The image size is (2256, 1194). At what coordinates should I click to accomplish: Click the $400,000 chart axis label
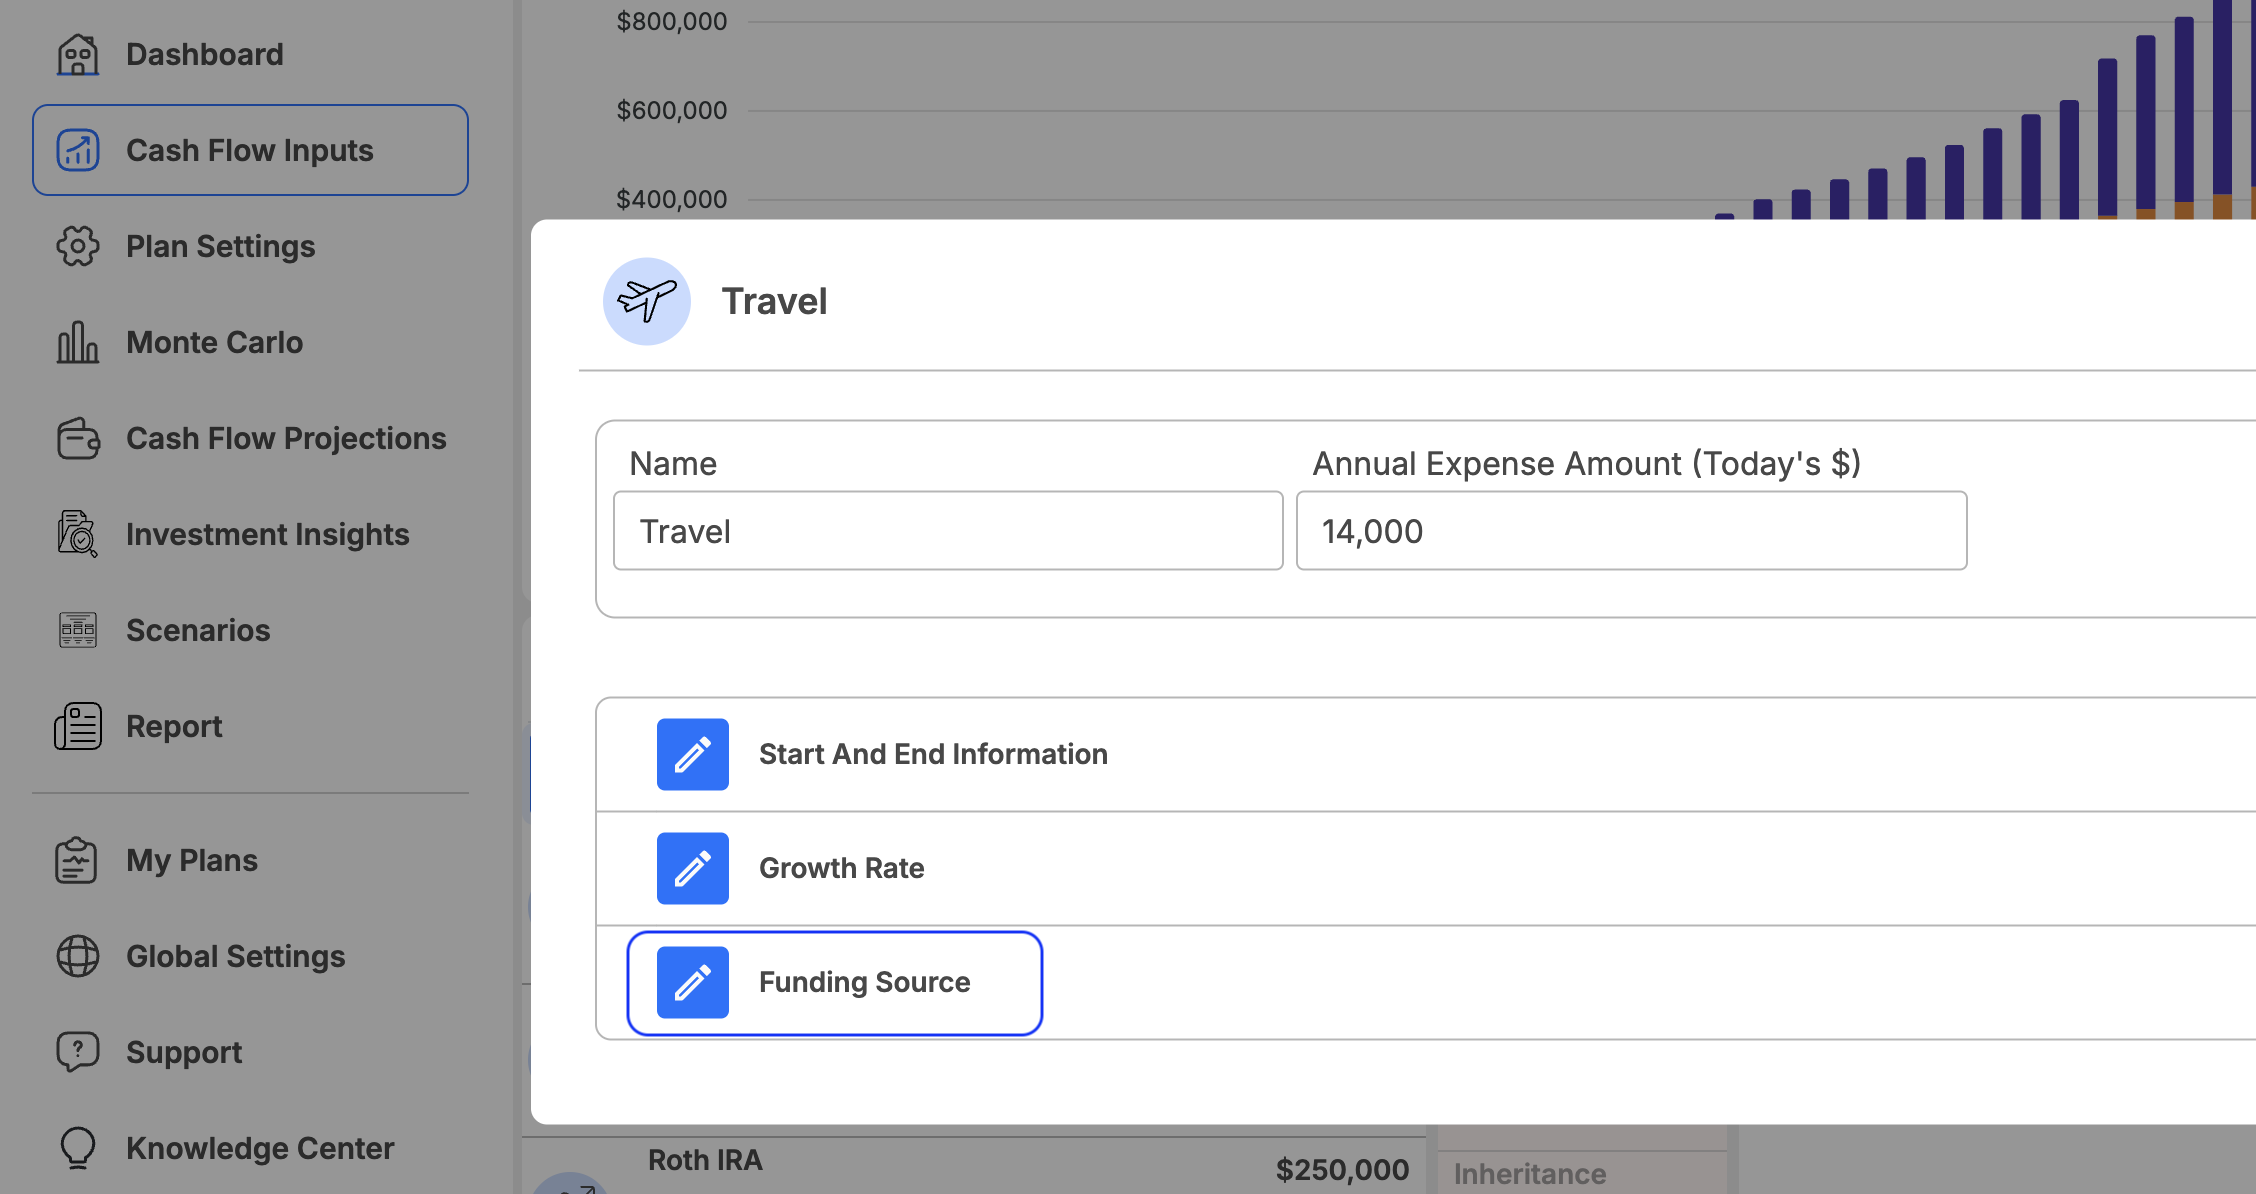(x=671, y=199)
